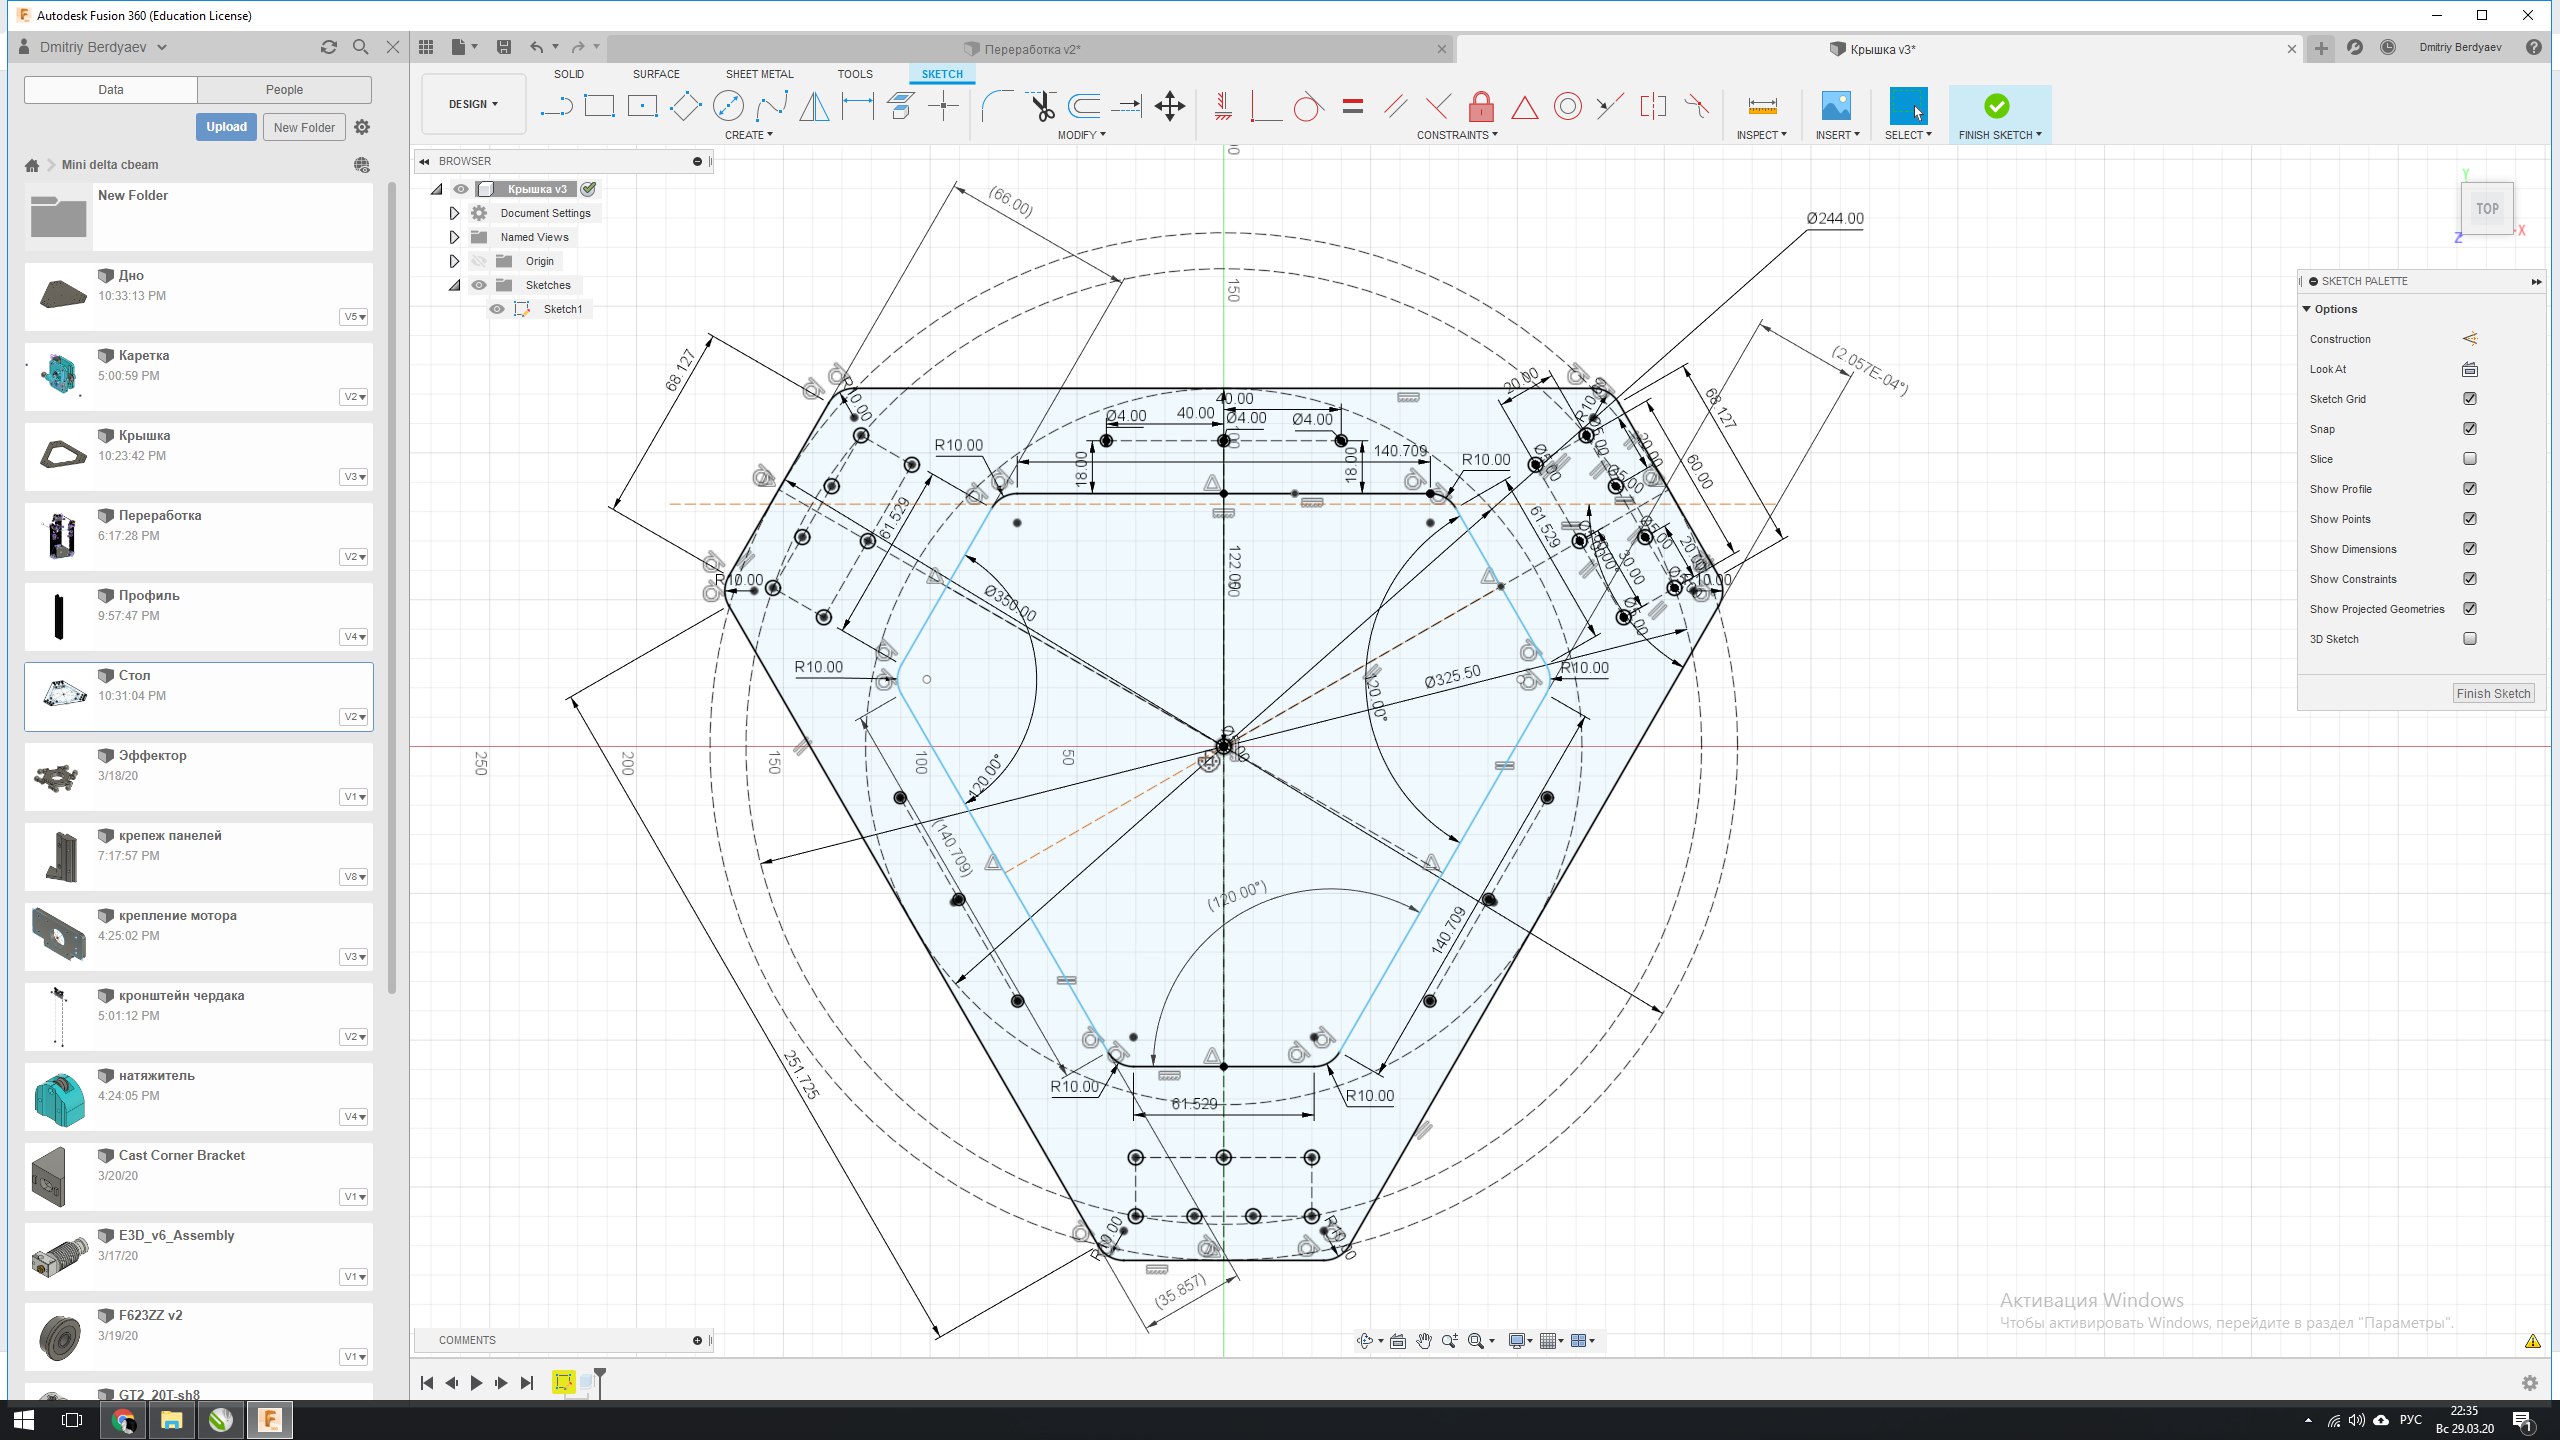The width and height of the screenshot is (2560, 1440).
Task: Click the Upload button
Action: click(x=226, y=127)
